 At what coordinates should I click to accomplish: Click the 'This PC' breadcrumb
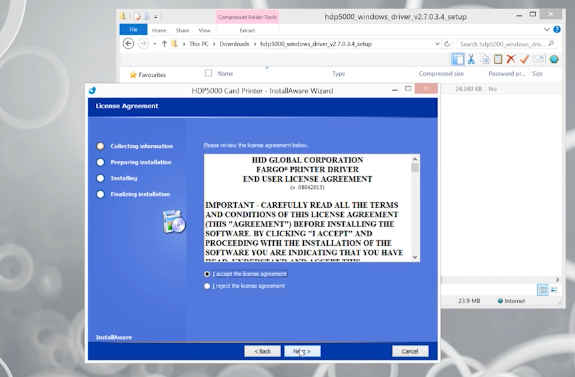pos(199,44)
